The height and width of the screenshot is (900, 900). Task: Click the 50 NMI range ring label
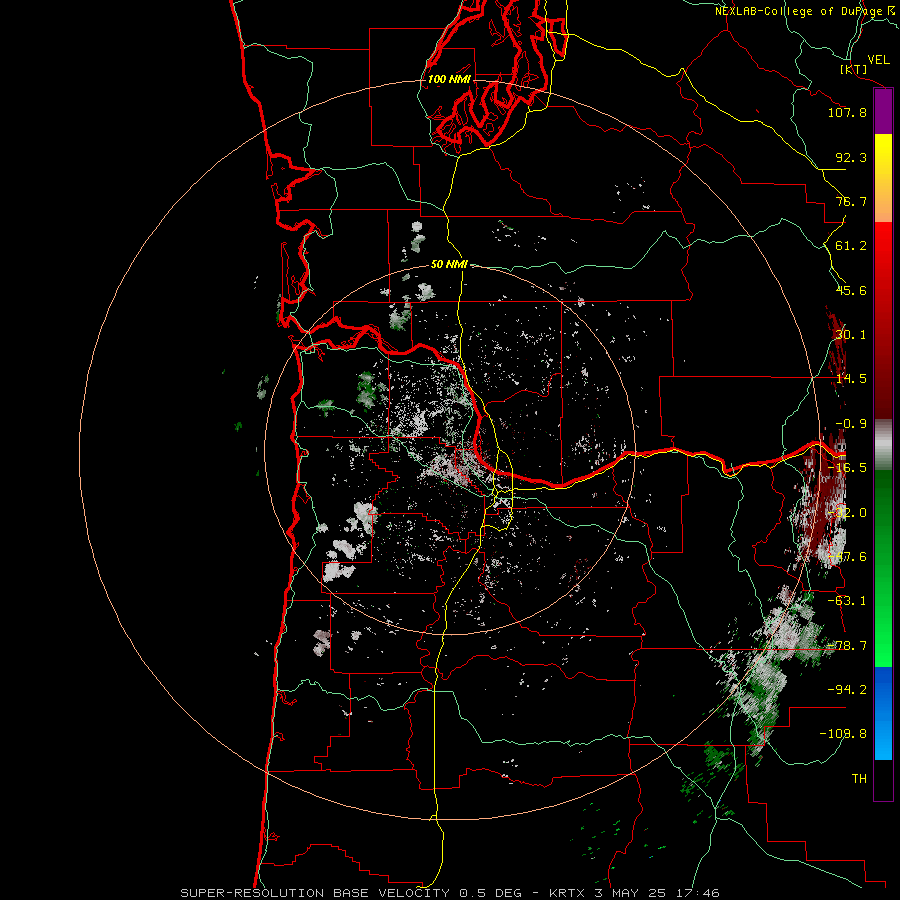point(449,264)
